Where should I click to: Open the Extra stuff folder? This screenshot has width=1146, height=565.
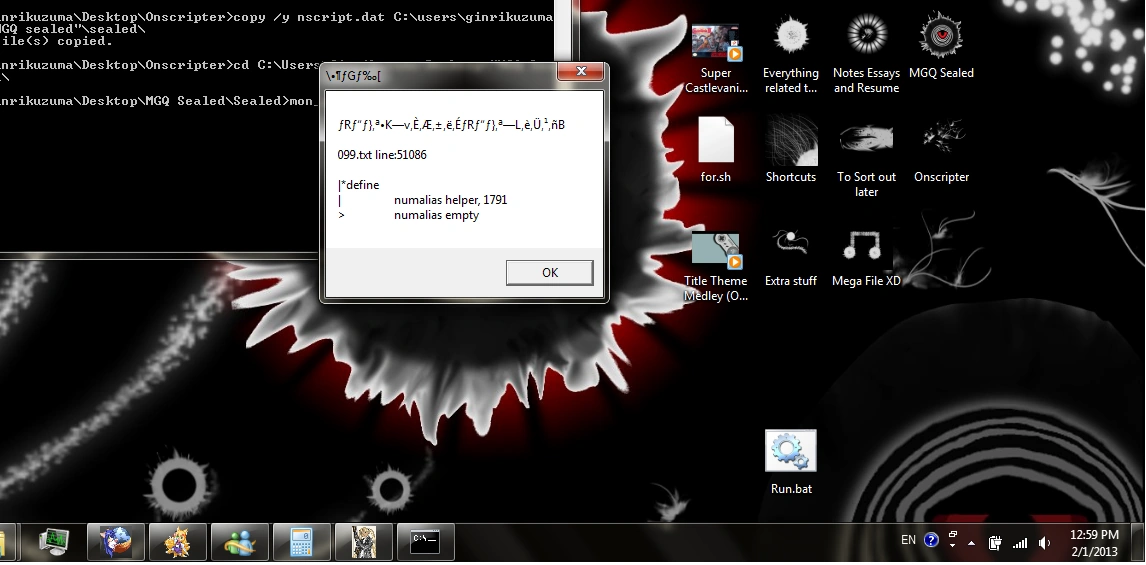click(x=791, y=257)
